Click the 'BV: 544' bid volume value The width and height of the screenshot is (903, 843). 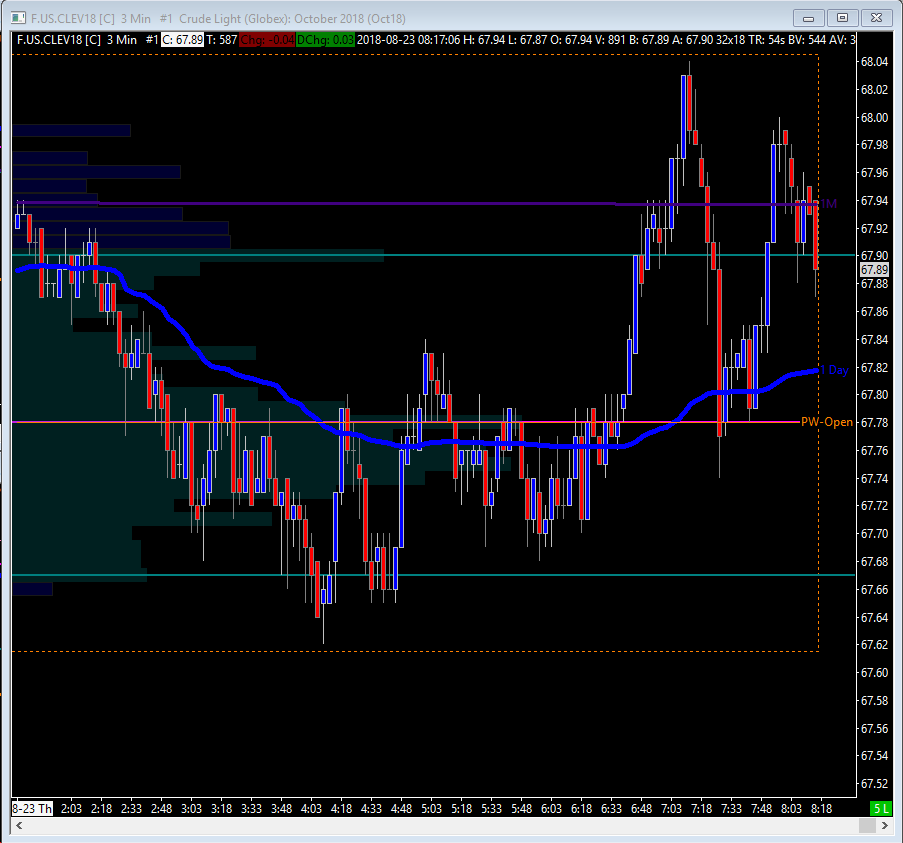tap(806, 40)
